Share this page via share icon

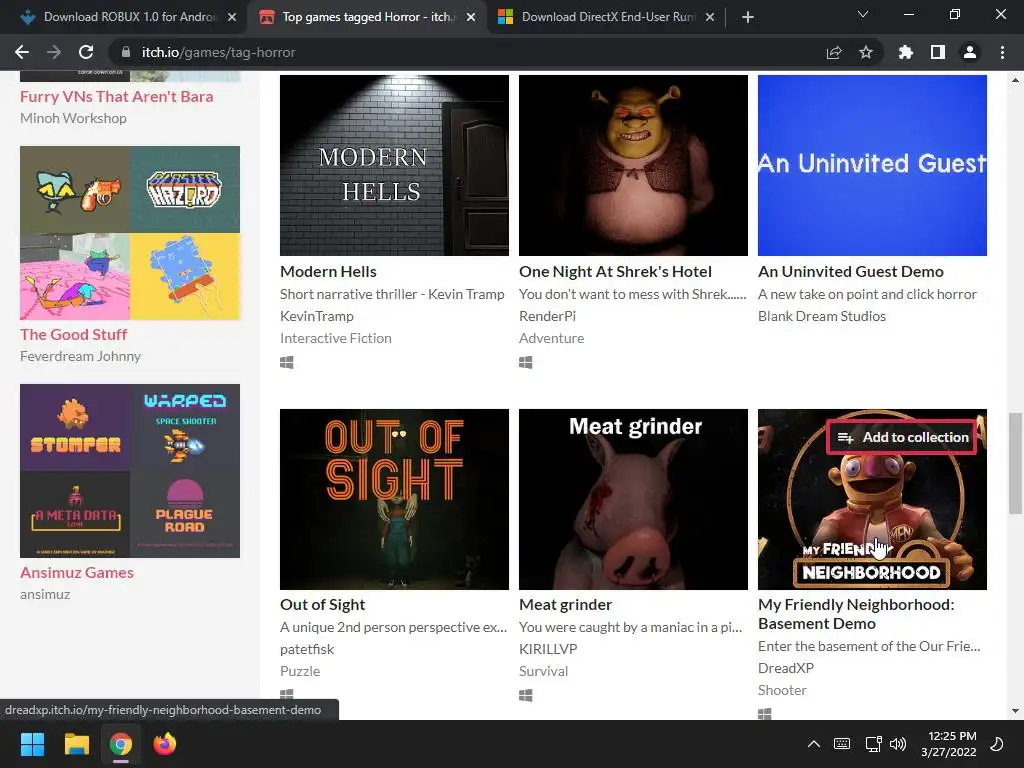click(x=834, y=52)
